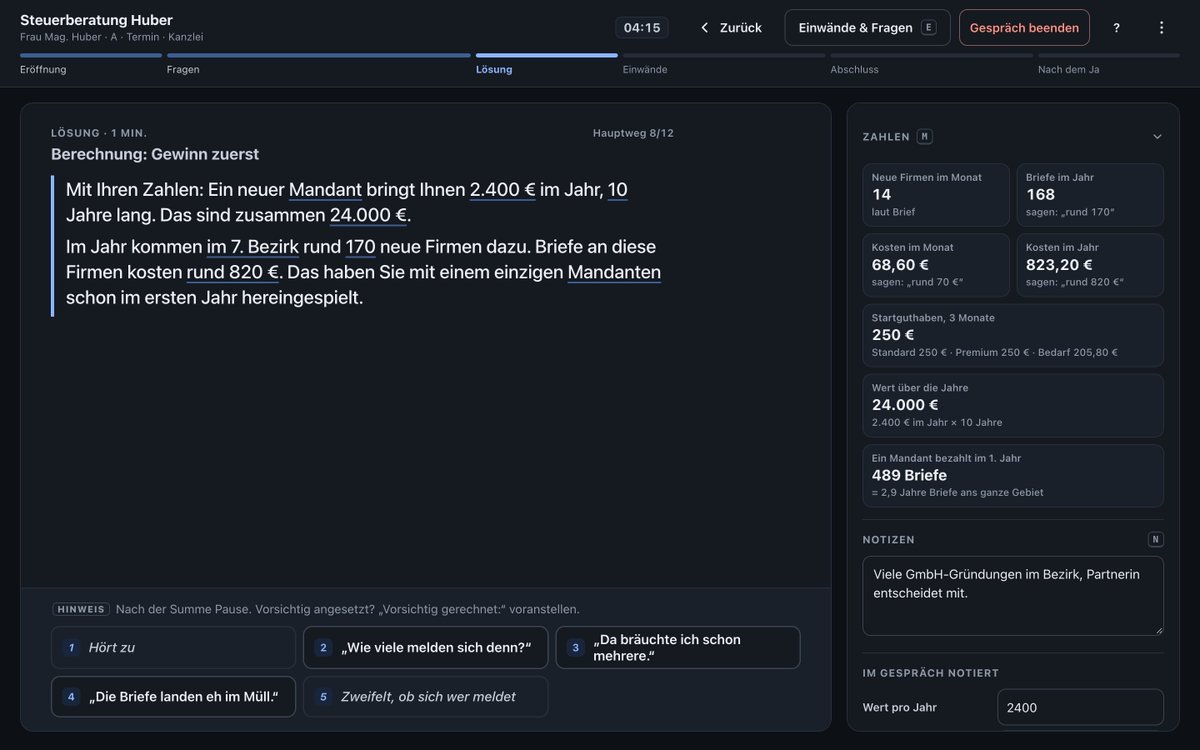Click the 'Hauptweg 8/12' step indicator
This screenshot has width=1200, height=750.
click(x=633, y=133)
